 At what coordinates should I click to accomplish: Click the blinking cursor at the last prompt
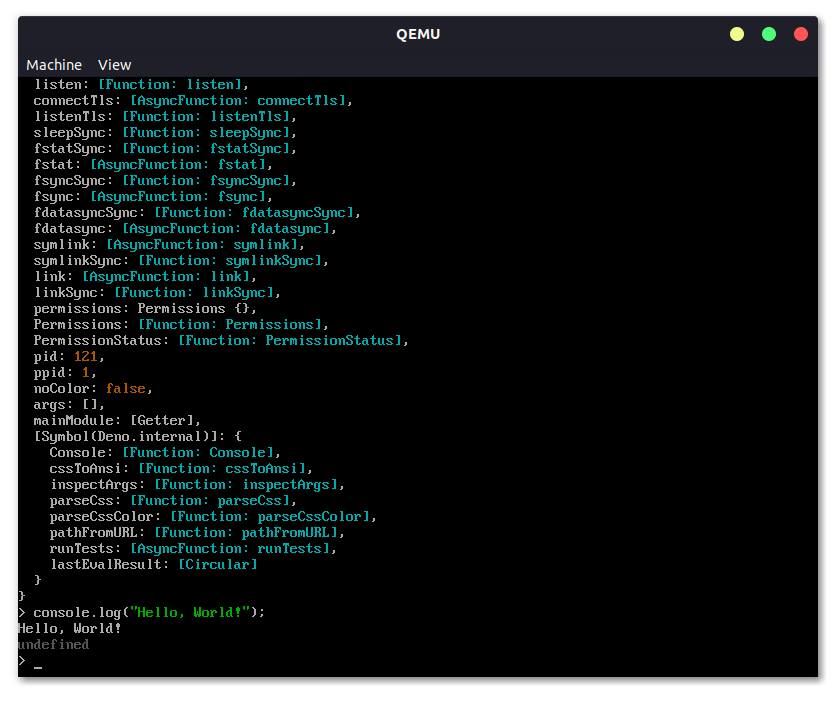(38, 662)
